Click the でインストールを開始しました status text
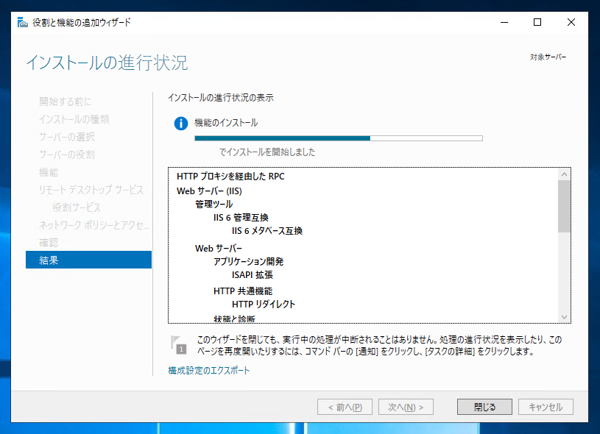 267,152
